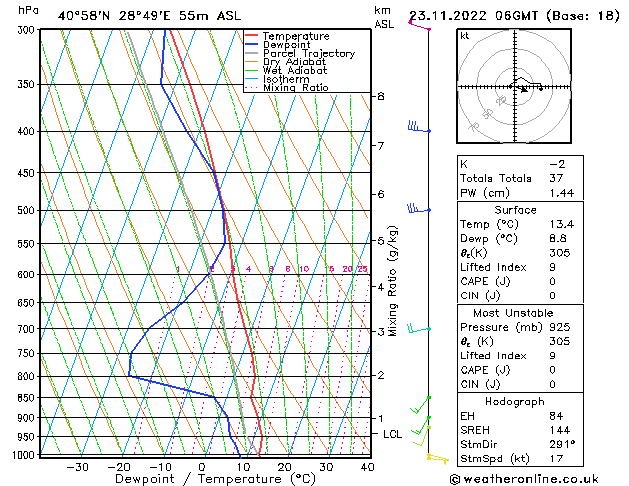Click the surface Temp value 13.4
The width and height of the screenshot is (629, 486).
point(562,224)
